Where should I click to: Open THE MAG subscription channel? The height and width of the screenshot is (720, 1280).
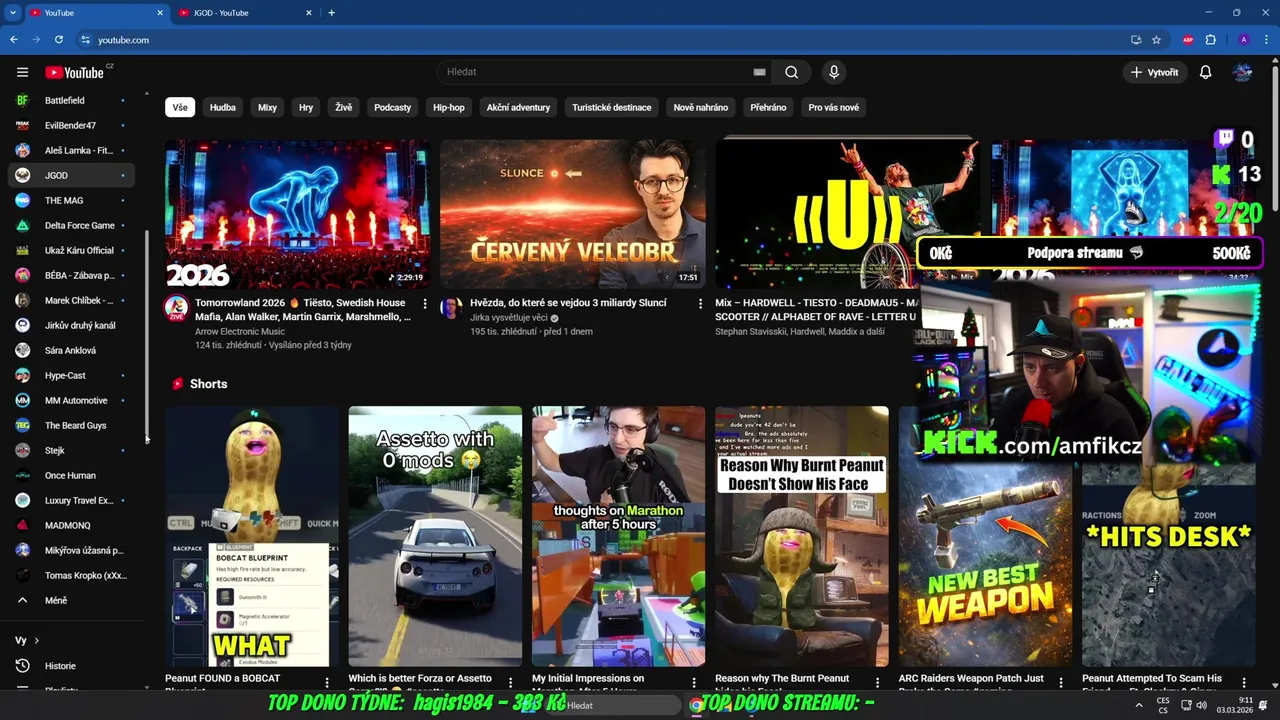pyautogui.click(x=70, y=200)
